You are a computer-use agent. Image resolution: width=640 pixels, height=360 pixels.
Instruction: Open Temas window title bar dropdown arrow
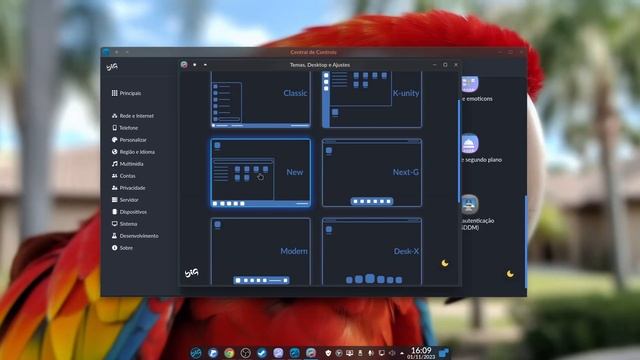coord(205,64)
